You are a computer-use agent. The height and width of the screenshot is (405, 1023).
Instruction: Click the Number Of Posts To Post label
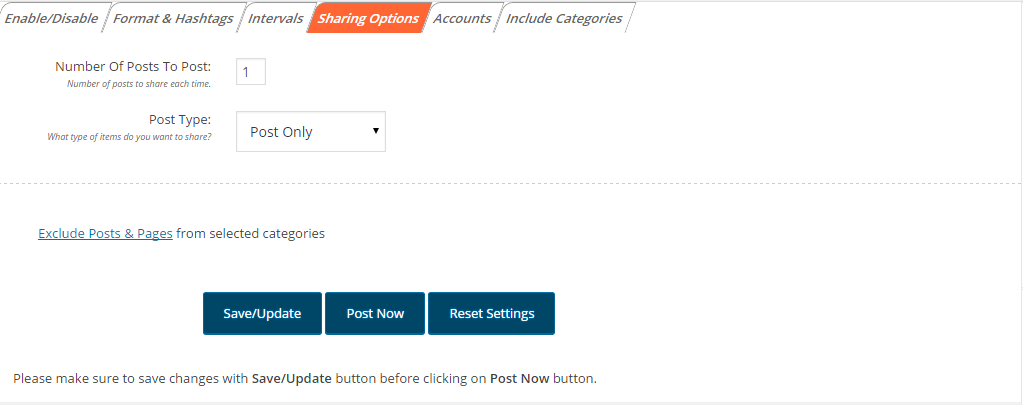tap(133, 67)
